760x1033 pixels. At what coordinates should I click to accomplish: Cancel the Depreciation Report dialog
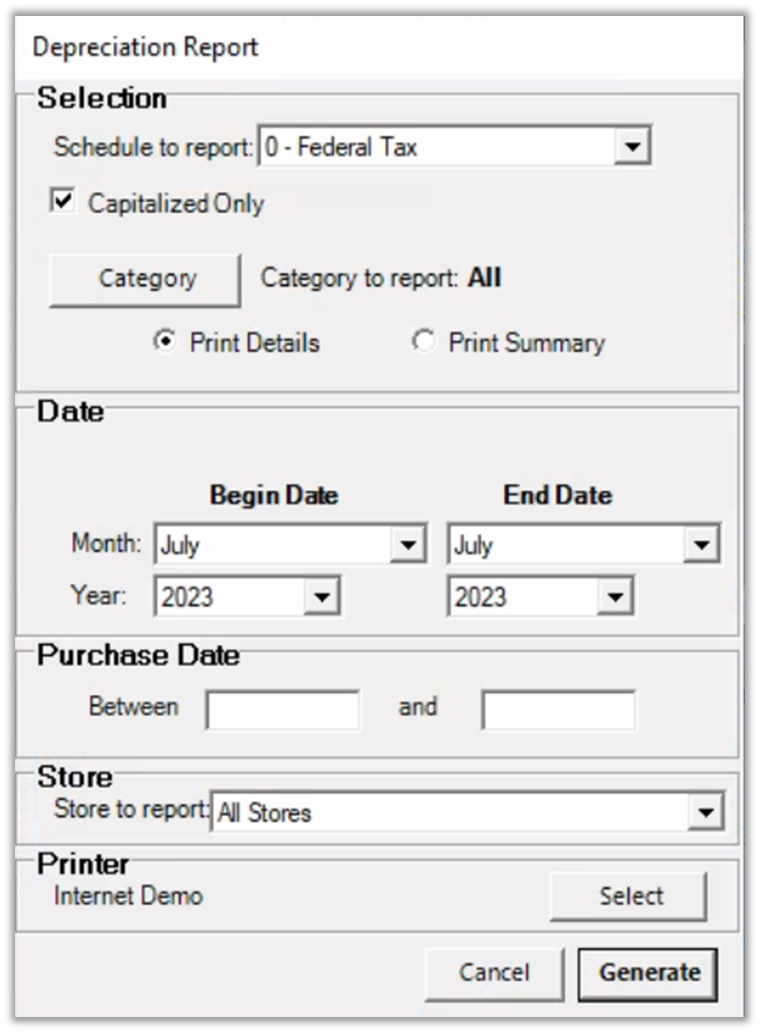coord(494,972)
